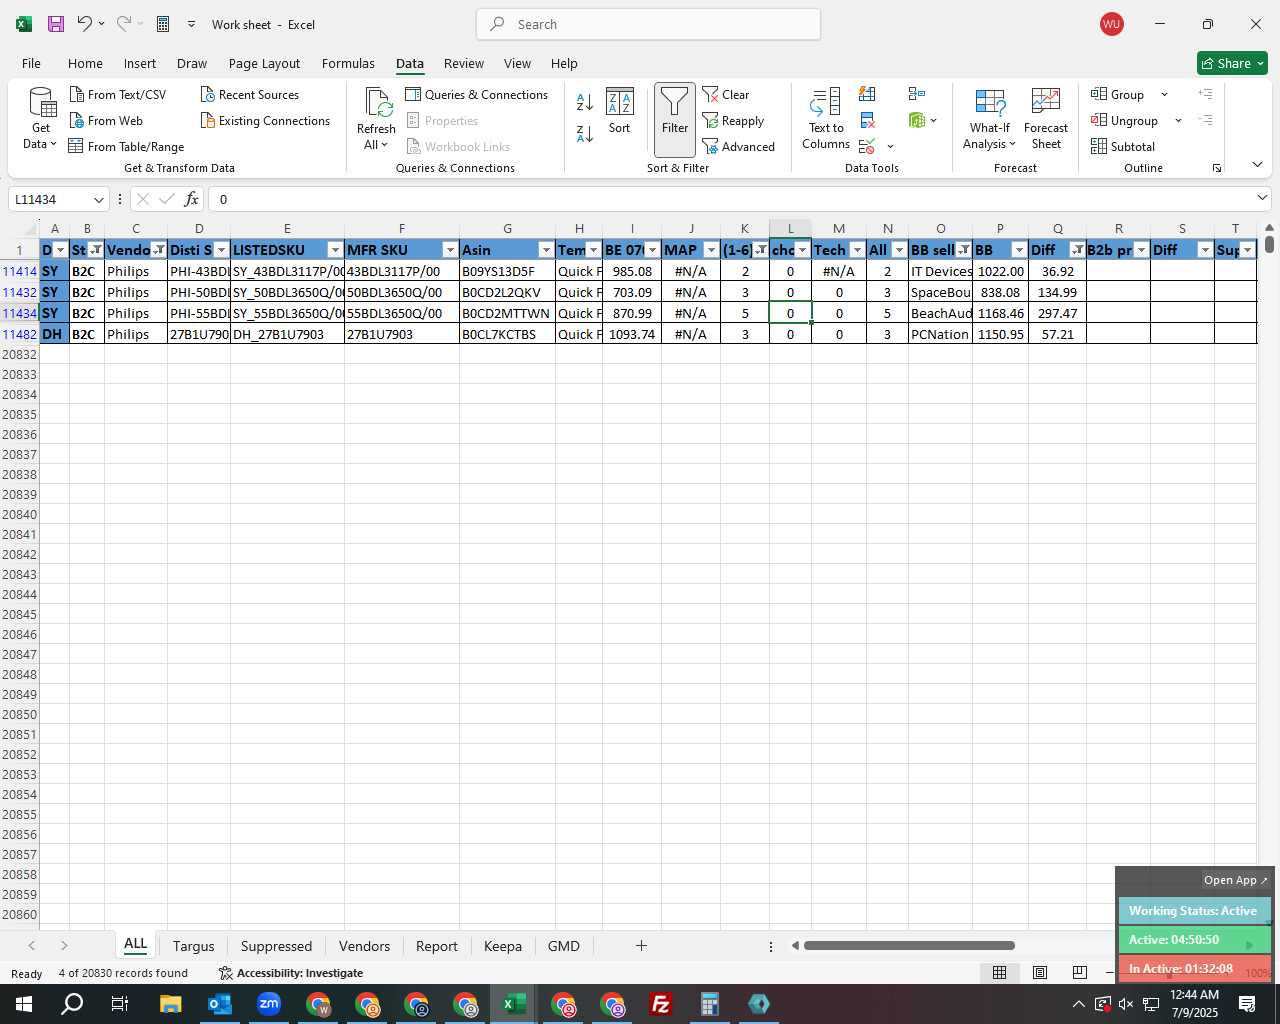Create a Forecast Sheet
This screenshot has height=1024, width=1280.
pos(1046,119)
